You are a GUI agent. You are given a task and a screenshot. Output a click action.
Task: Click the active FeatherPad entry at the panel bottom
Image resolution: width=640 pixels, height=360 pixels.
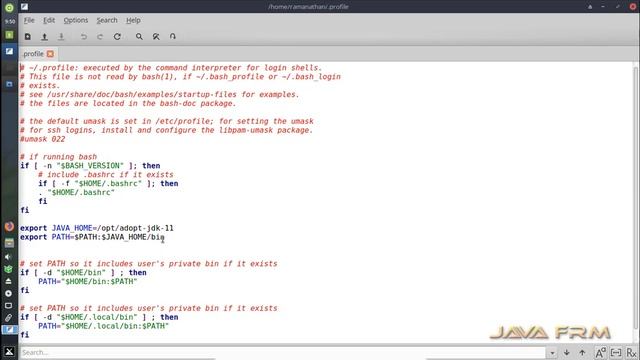[9, 329]
